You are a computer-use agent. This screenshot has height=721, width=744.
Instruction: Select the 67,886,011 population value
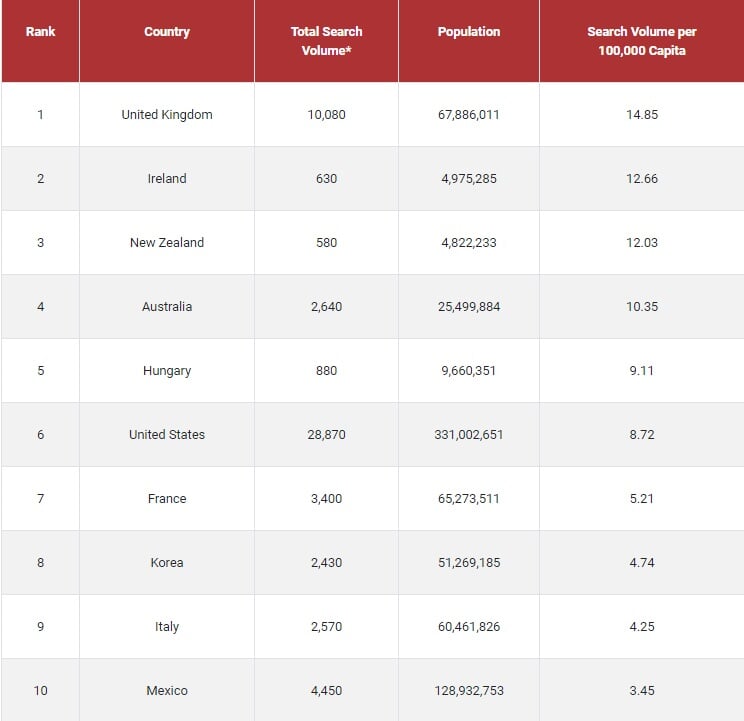468,114
